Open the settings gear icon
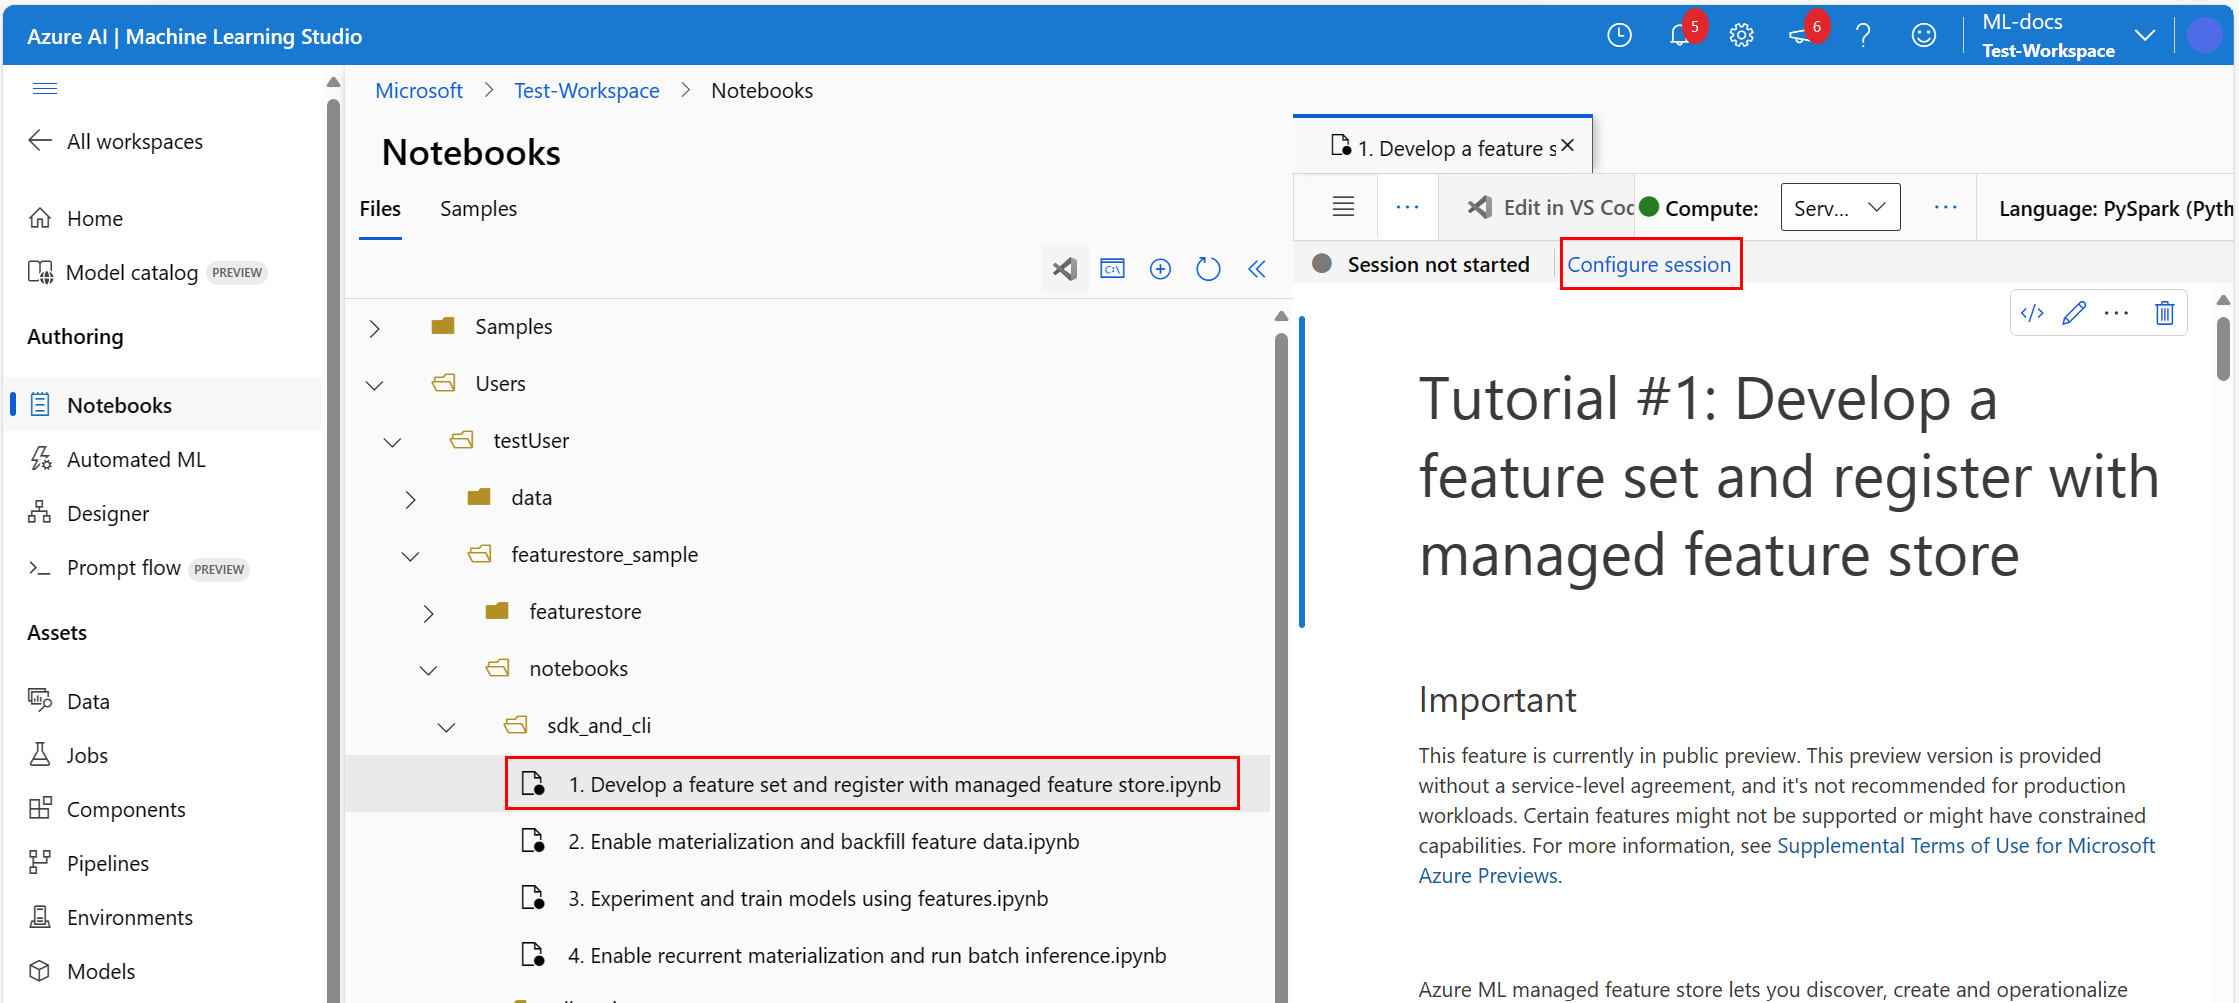The width and height of the screenshot is (2239, 1003). pyautogui.click(x=1741, y=36)
